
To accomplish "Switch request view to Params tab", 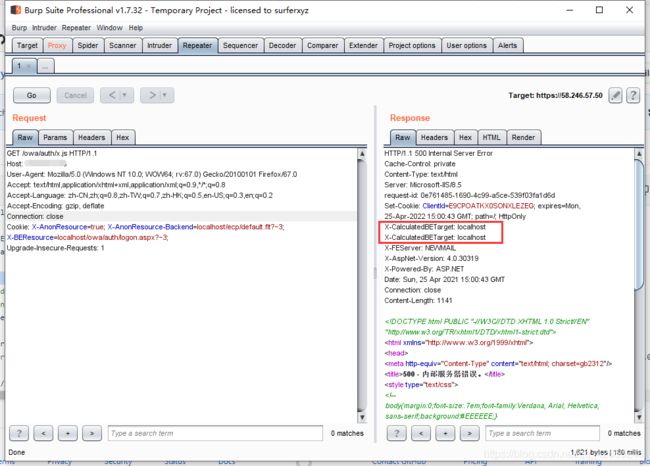I will [x=55, y=137].
